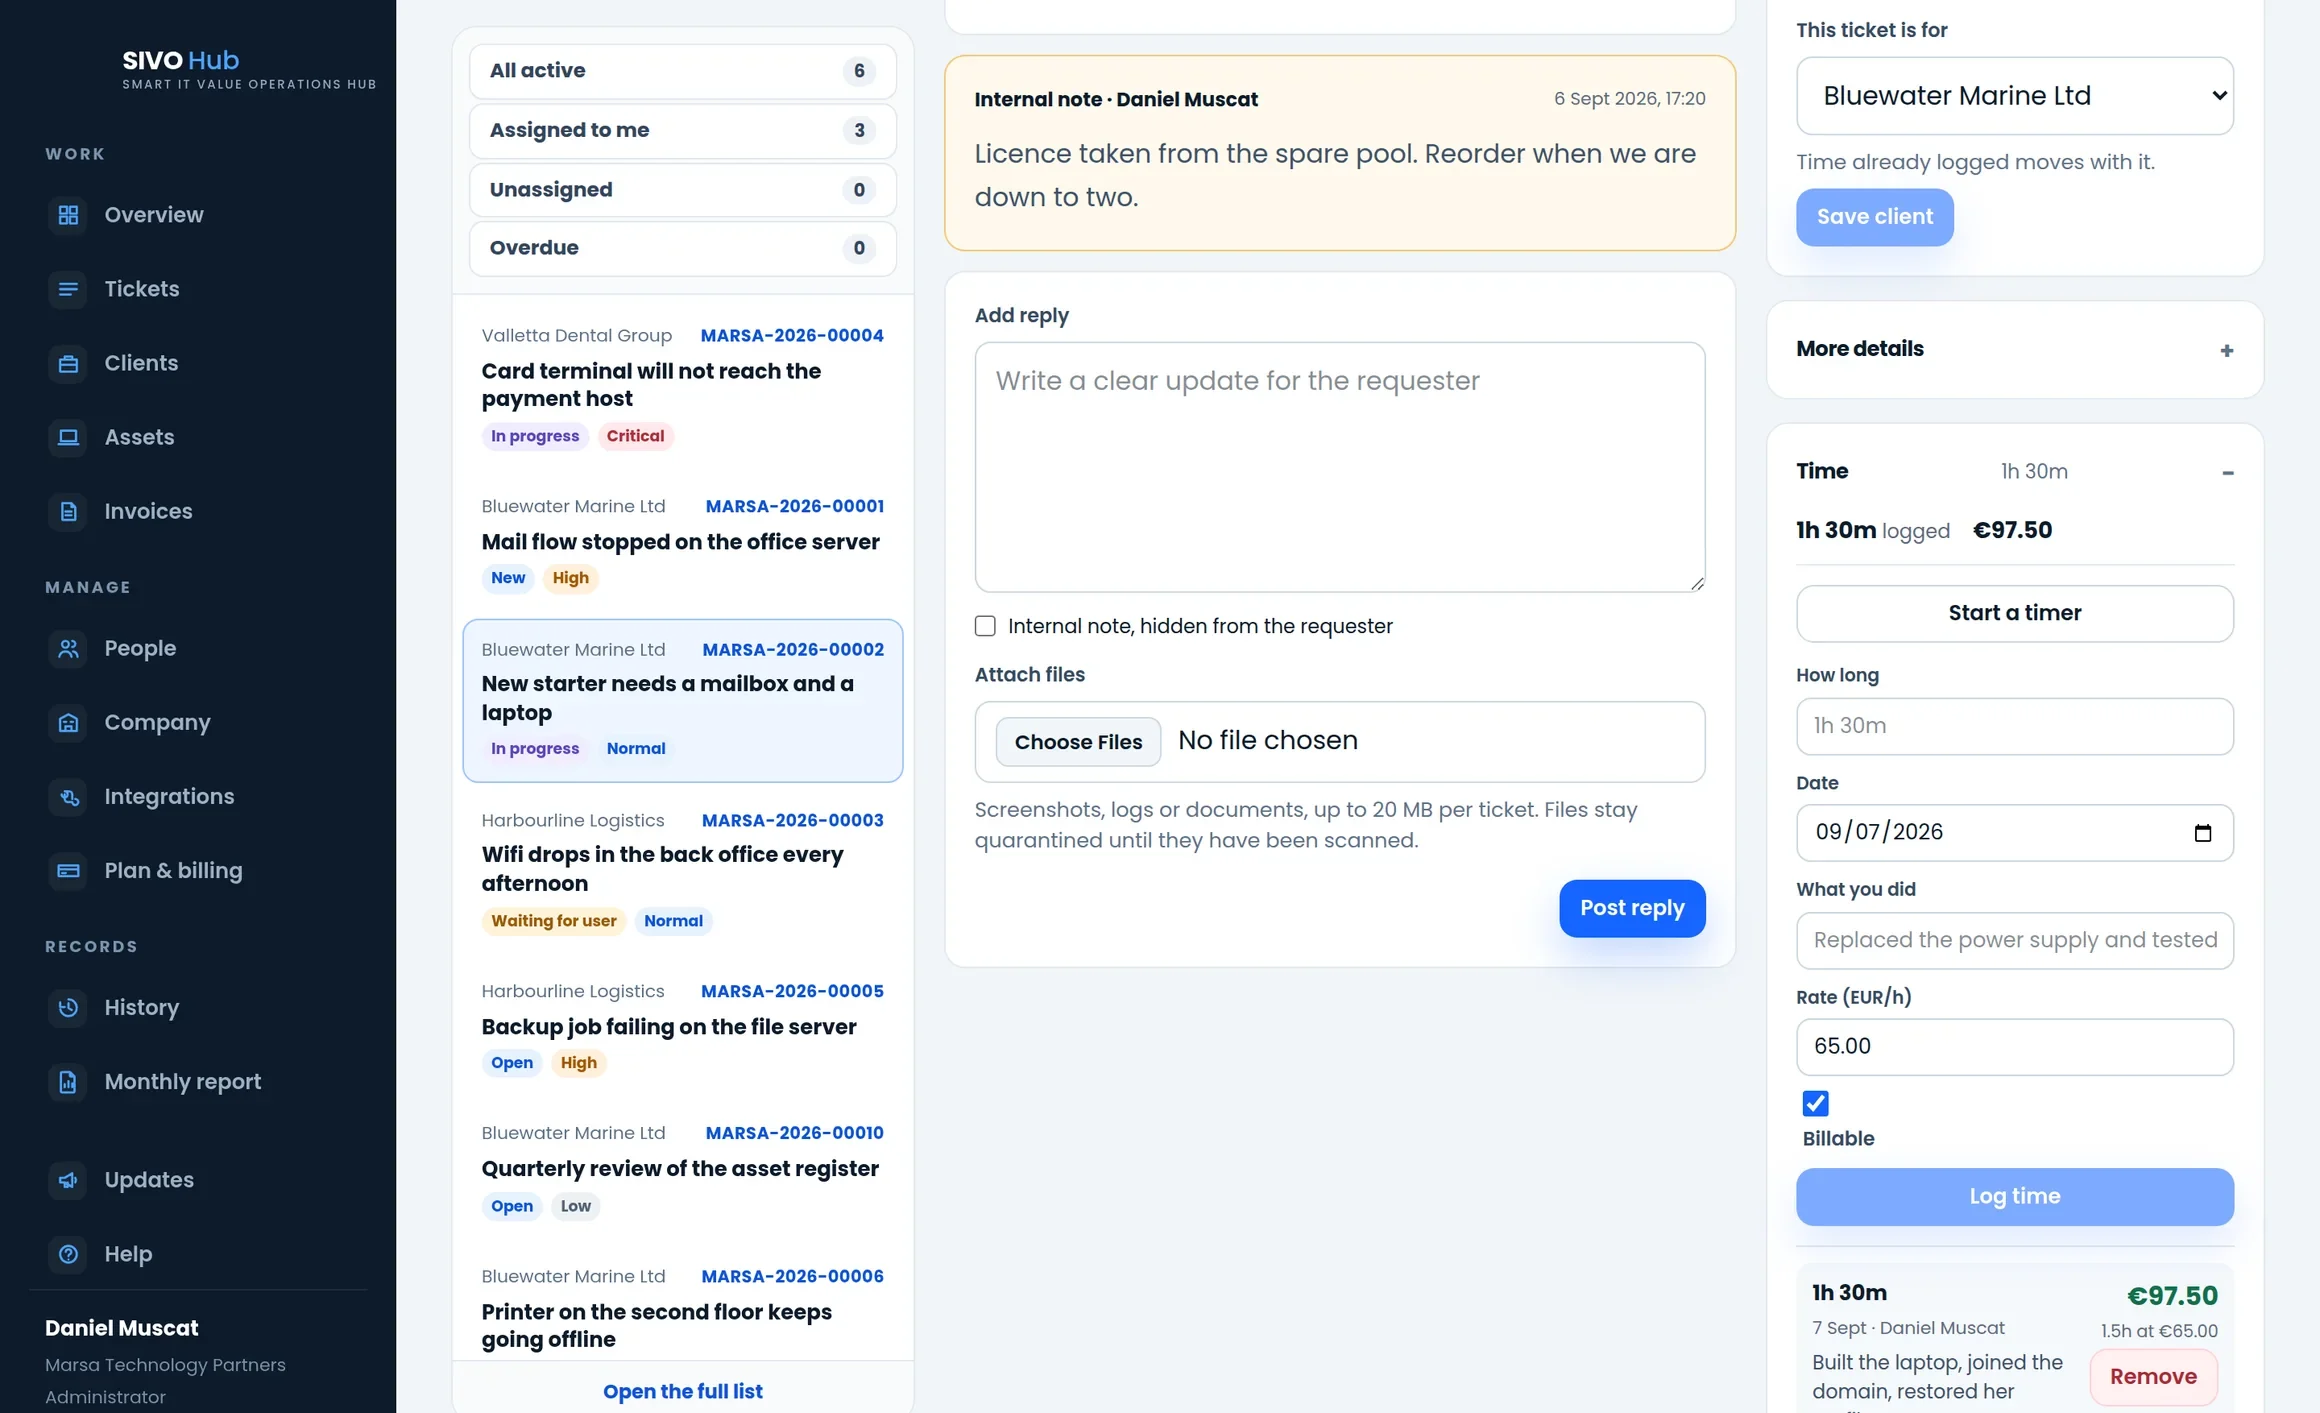Image resolution: width=2320 pixels, height=1413 pixels.
Task: Open the Overview grid icon
Action: click(x=68, y=215)
